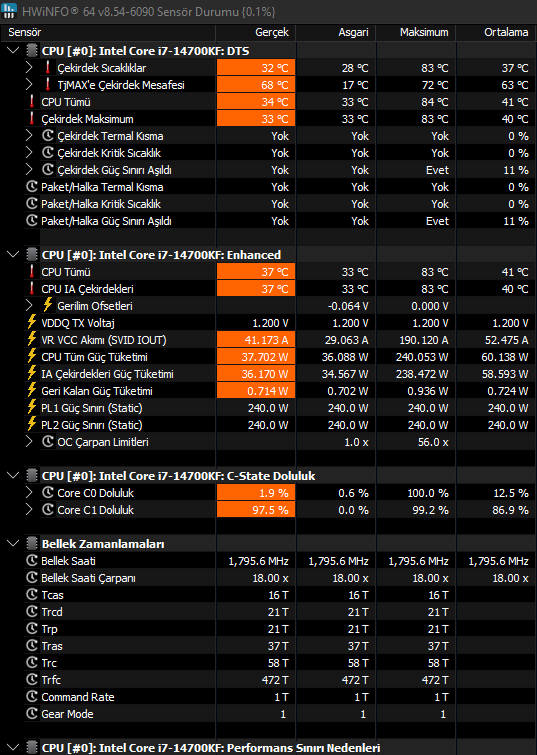
Task: Click clock icon beside Paket/Halka Kritik Sıcaklık
Action: (x=32, y=204)
